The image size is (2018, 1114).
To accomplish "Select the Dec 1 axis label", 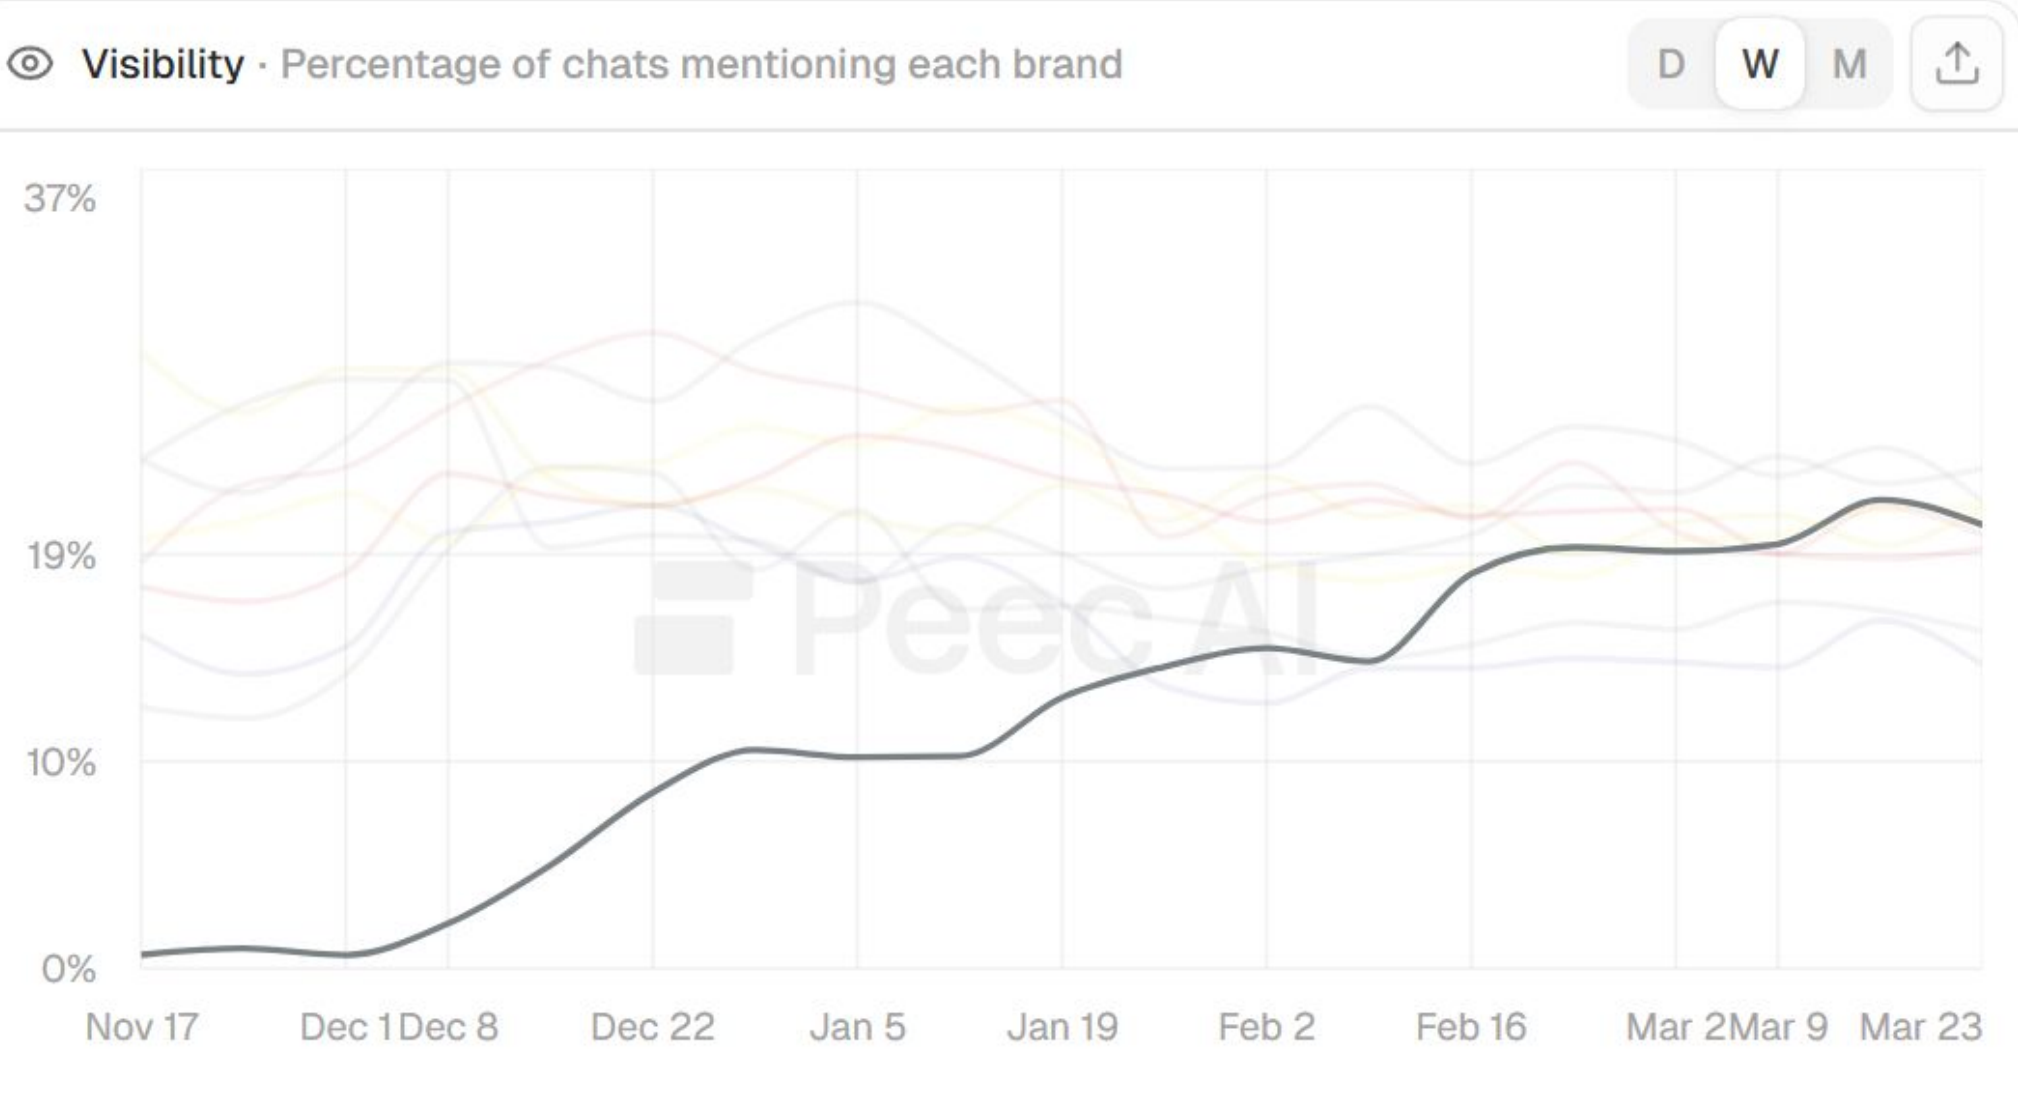I will pyautogui.click(x=346, y=1027).
